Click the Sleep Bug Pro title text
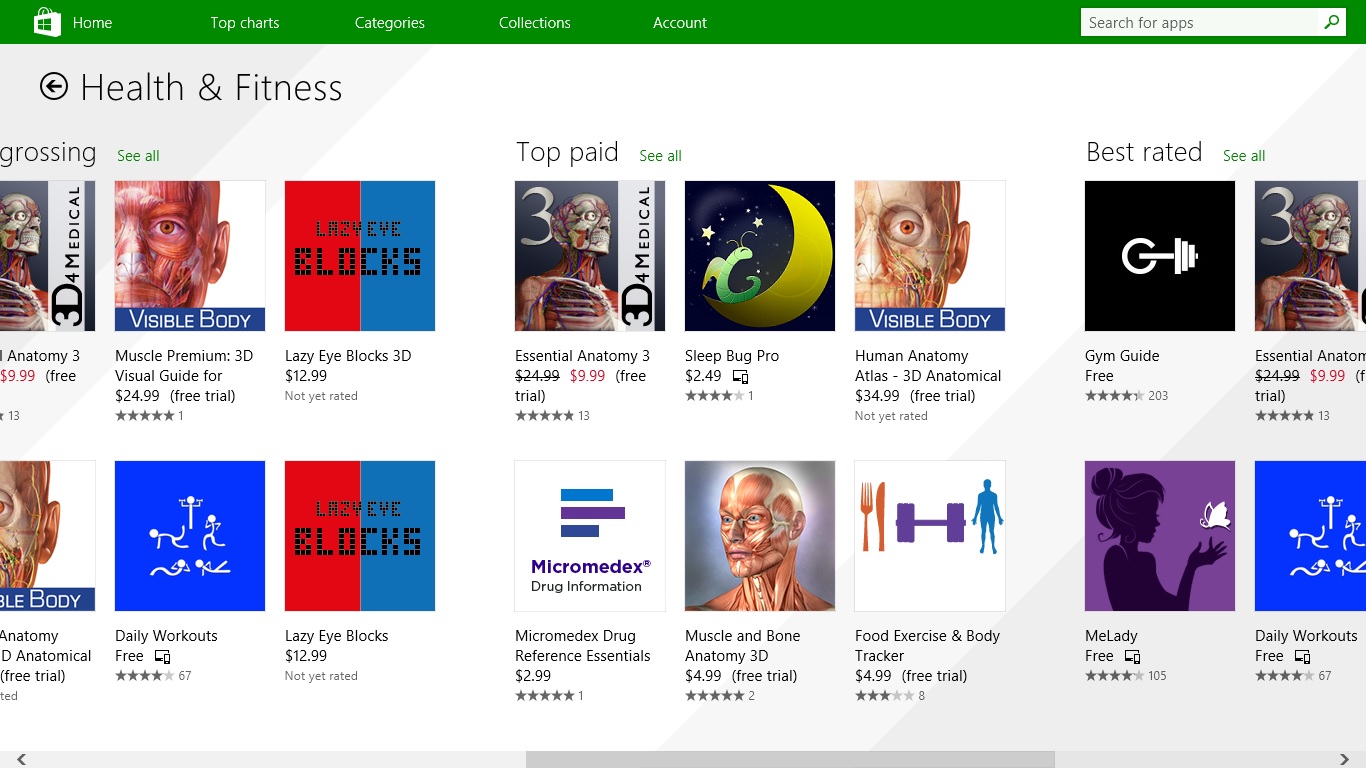 pos(732,356)
